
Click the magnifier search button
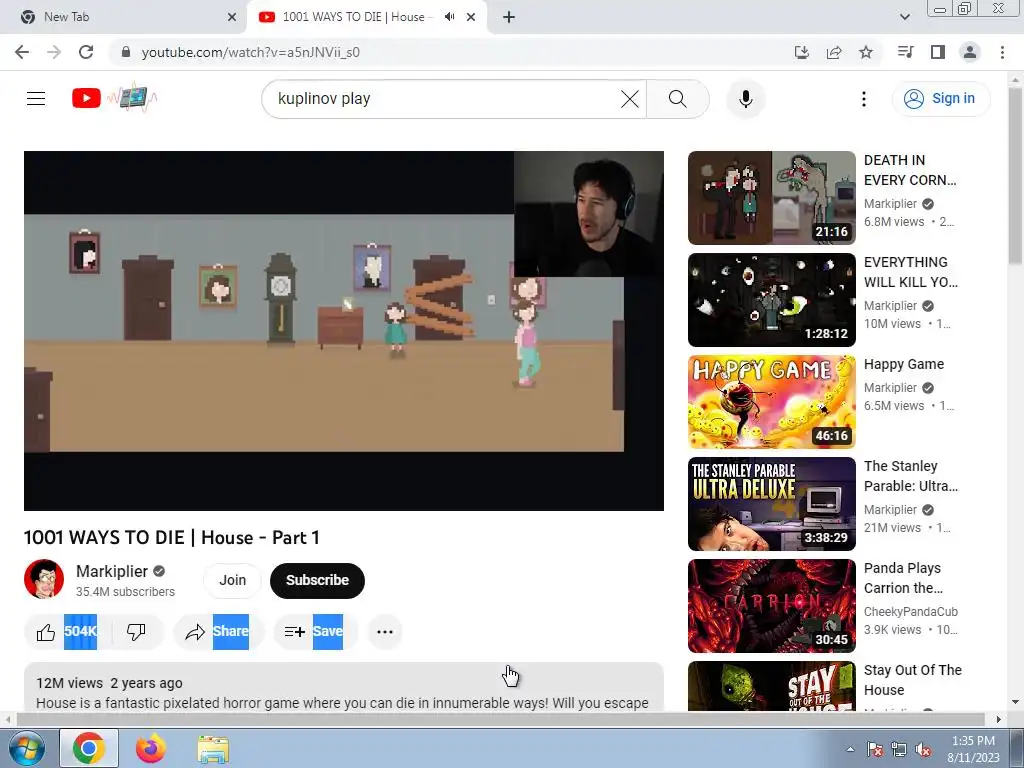click(x=678, y=99)
